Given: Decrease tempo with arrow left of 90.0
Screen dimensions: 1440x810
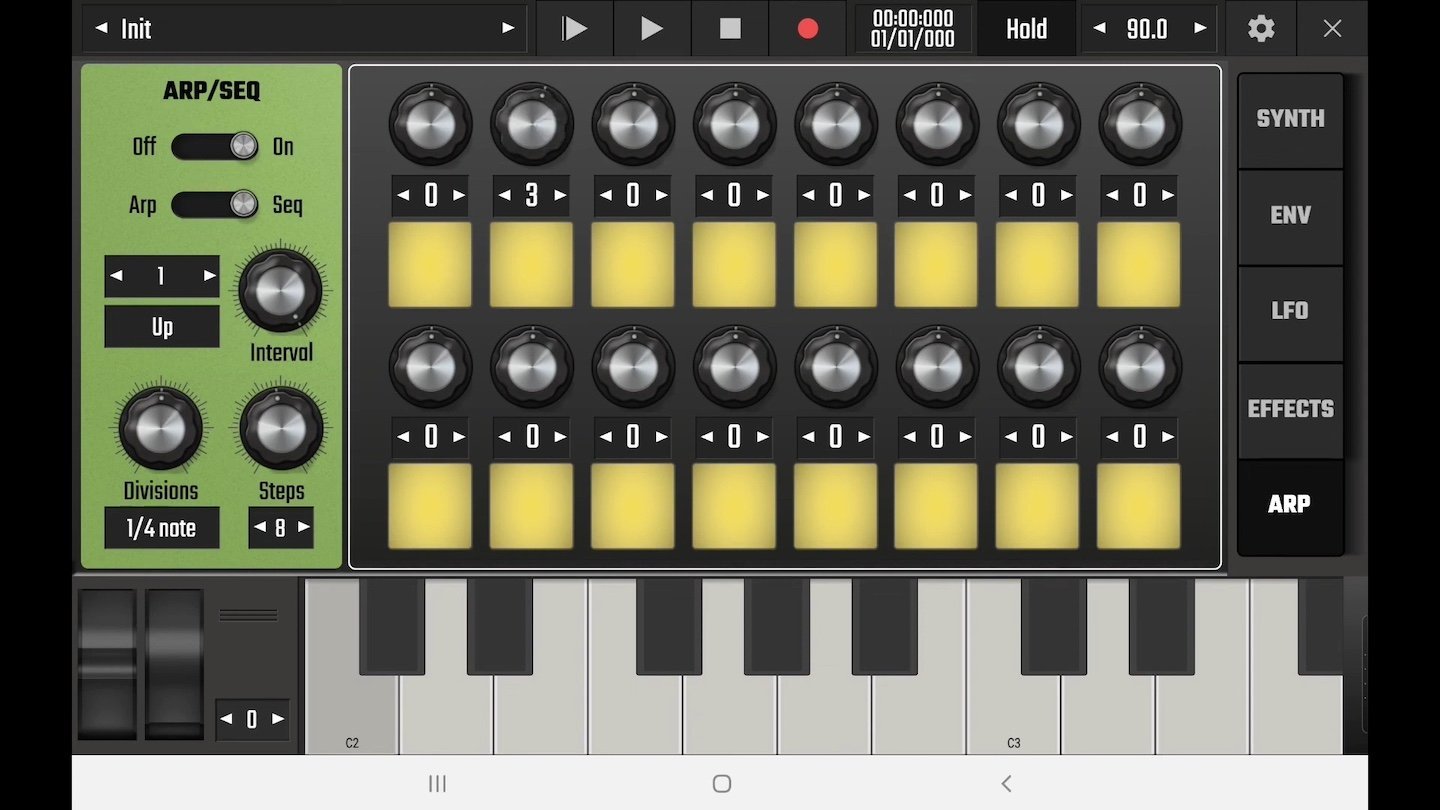Looking at the screenshot, I should pos(1100,29).
